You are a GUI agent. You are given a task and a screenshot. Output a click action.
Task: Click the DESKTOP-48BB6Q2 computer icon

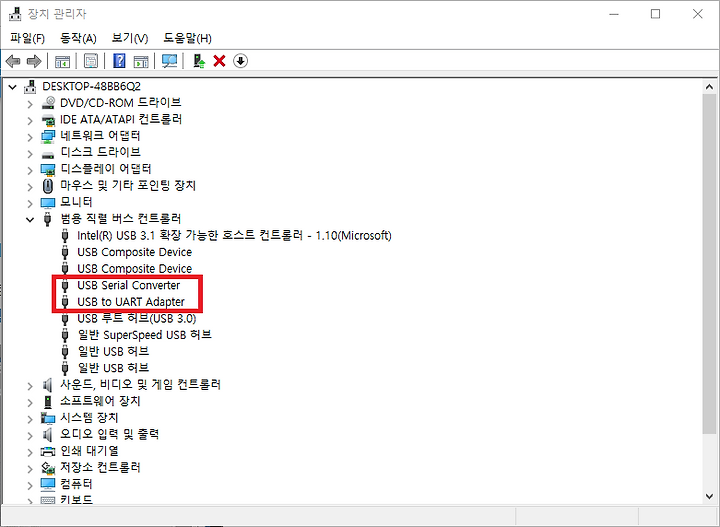coord(30,86)
